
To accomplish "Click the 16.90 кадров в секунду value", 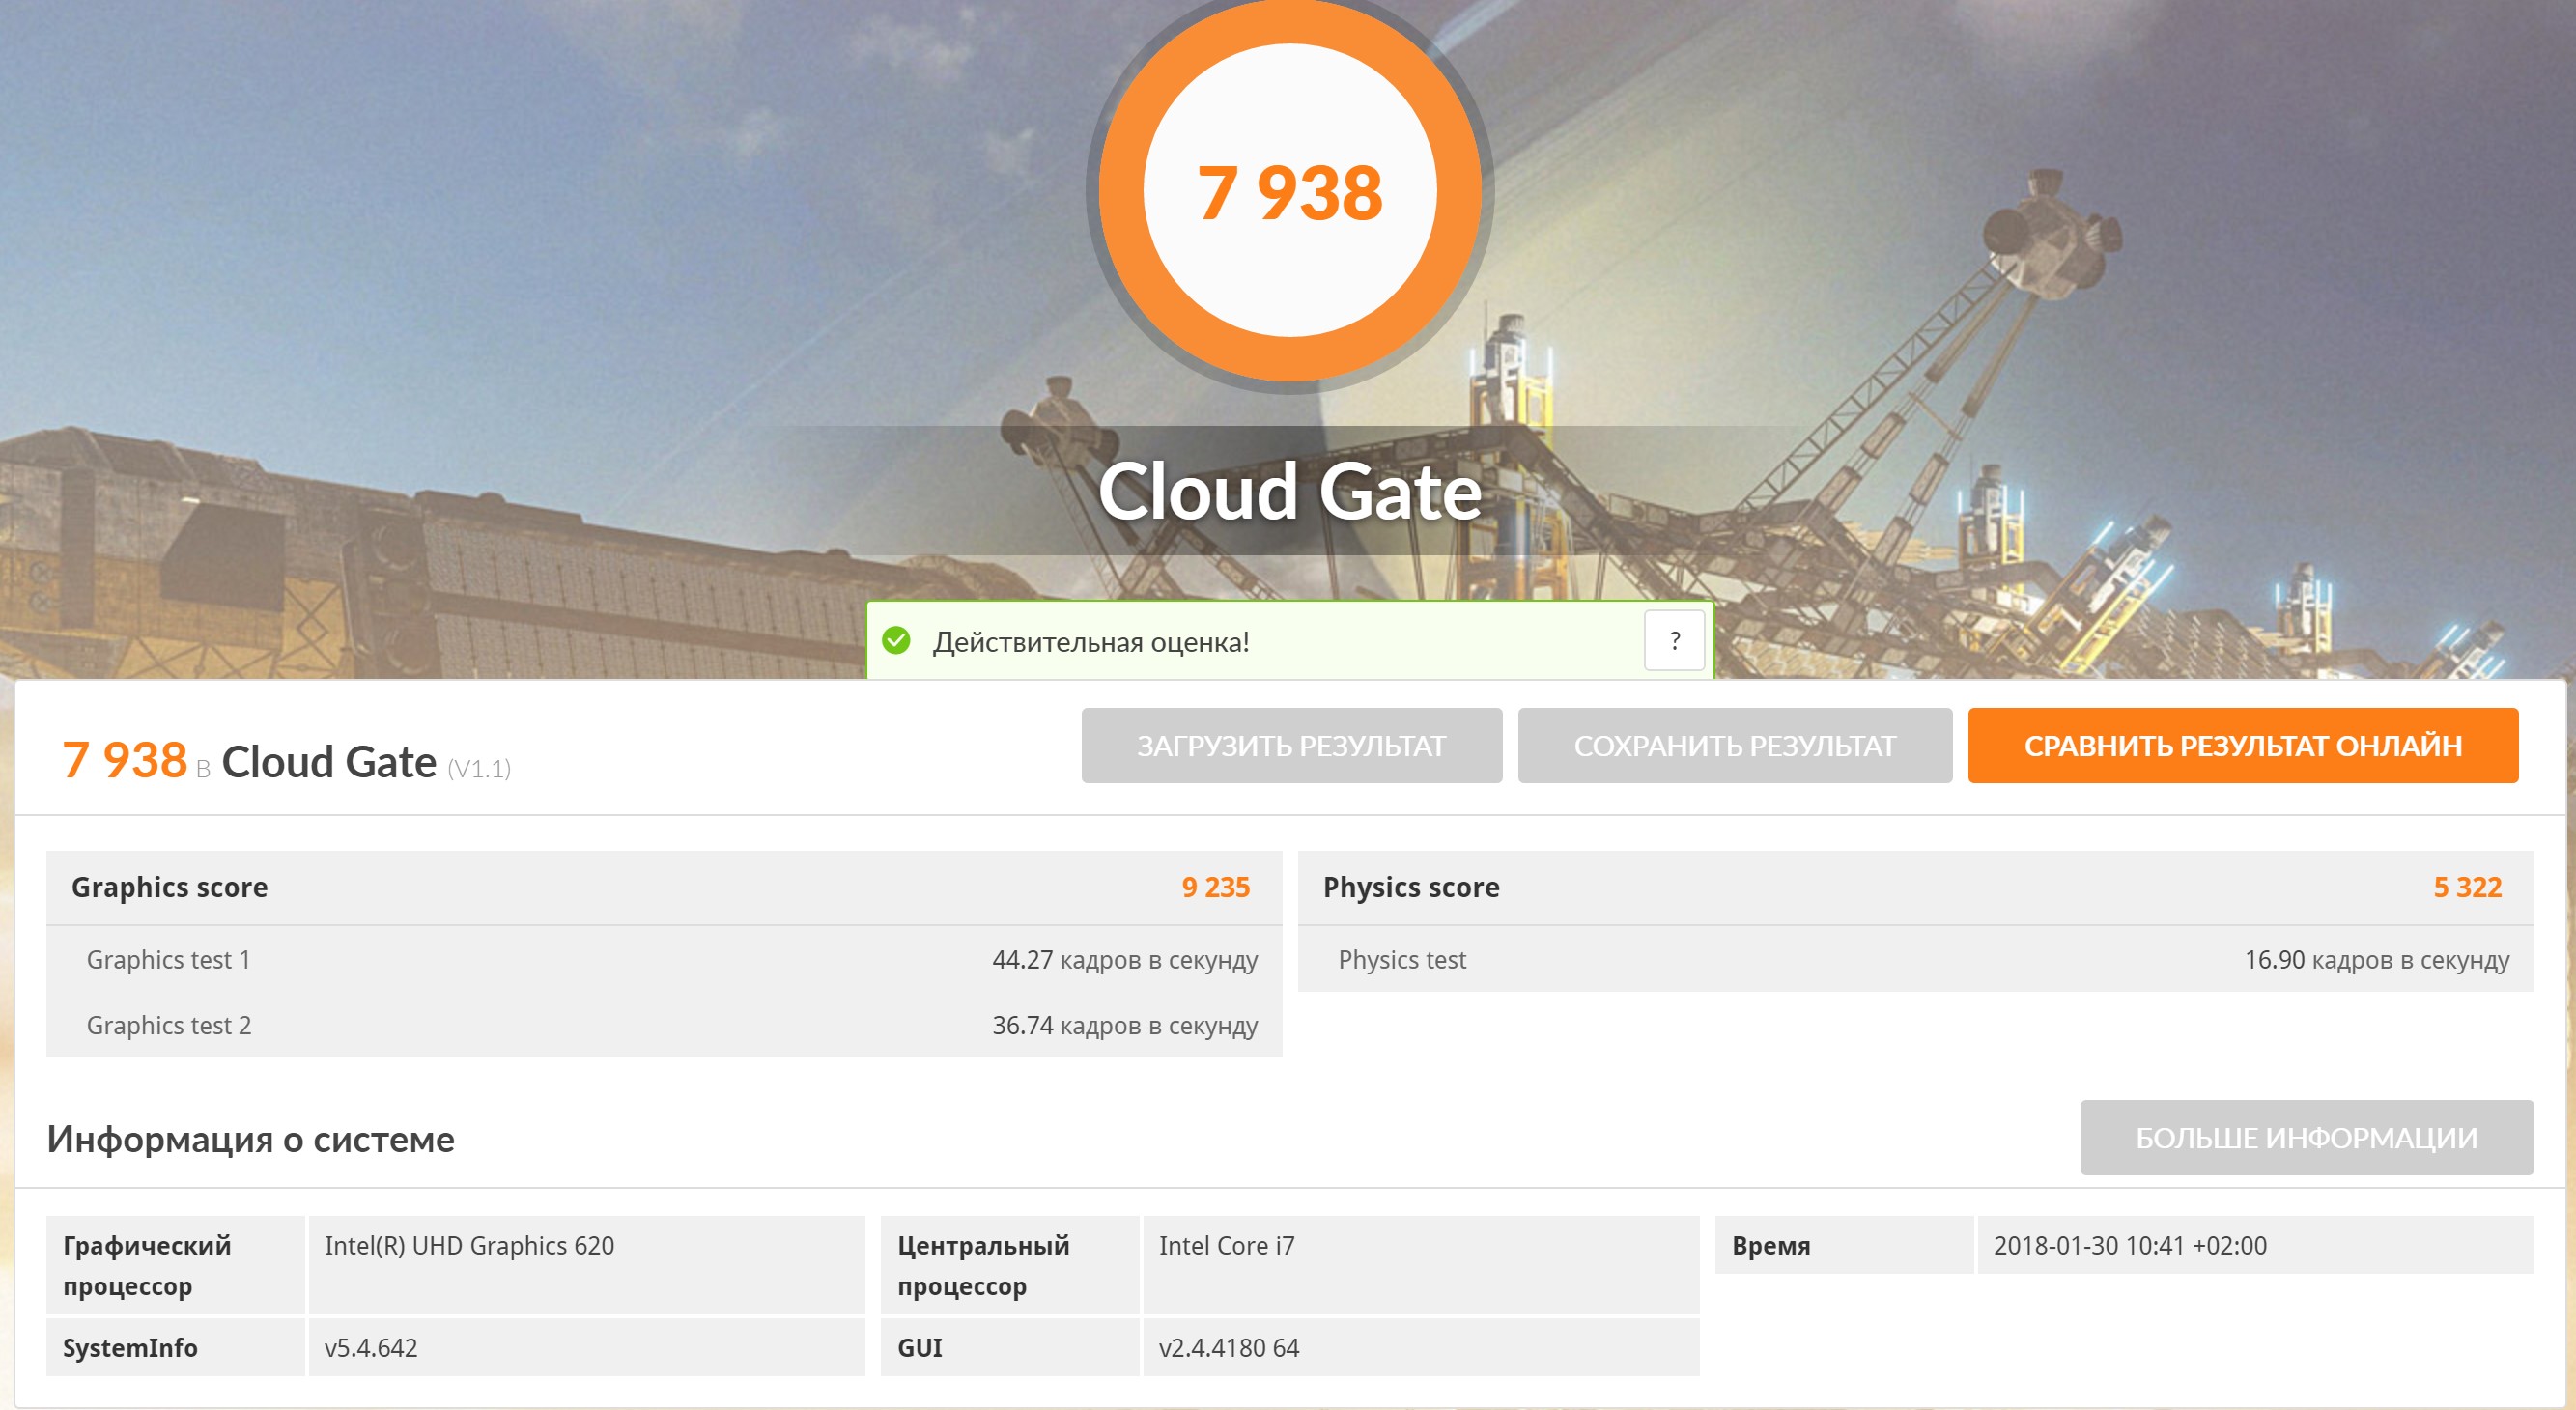I will [x=2377, y=960].
